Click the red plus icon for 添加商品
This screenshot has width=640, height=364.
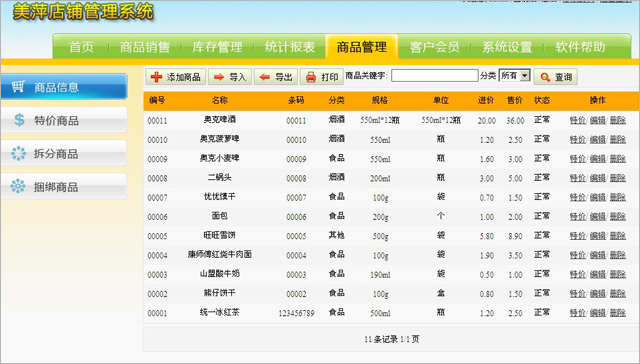156,77
